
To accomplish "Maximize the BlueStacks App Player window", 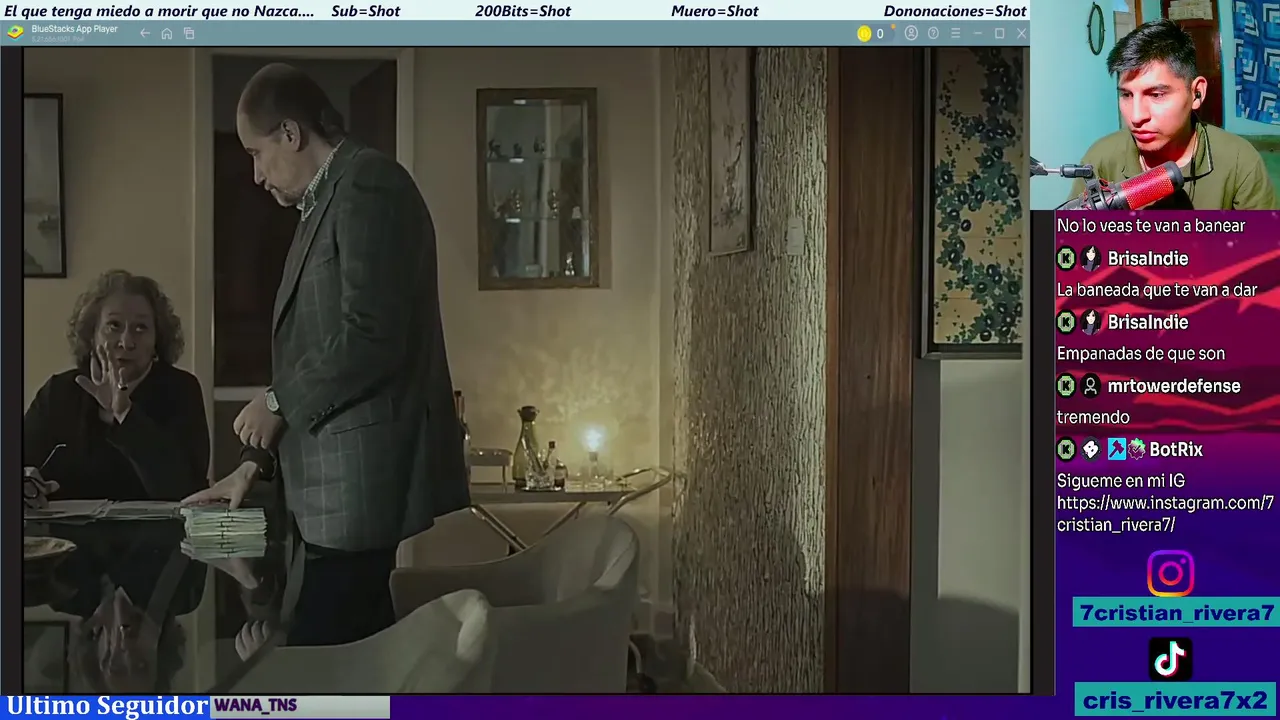I will tap(999, 33).
